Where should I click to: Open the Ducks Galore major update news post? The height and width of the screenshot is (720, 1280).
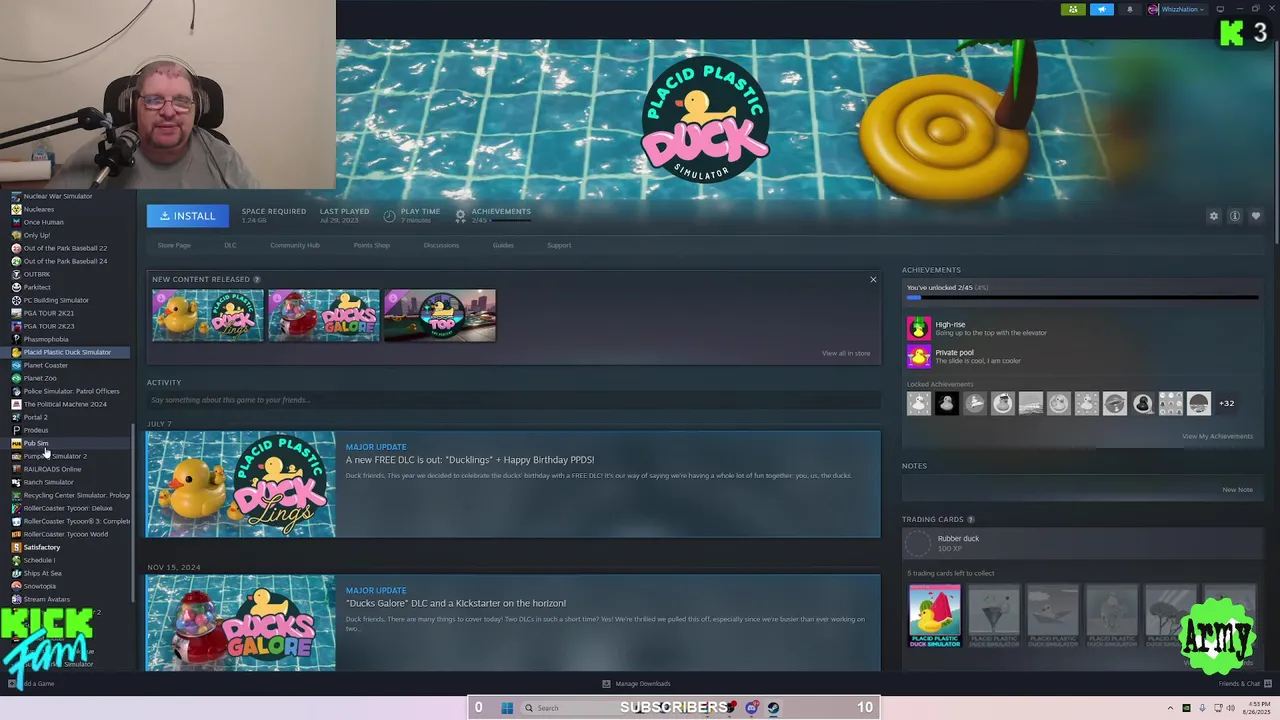pos(513,623)
